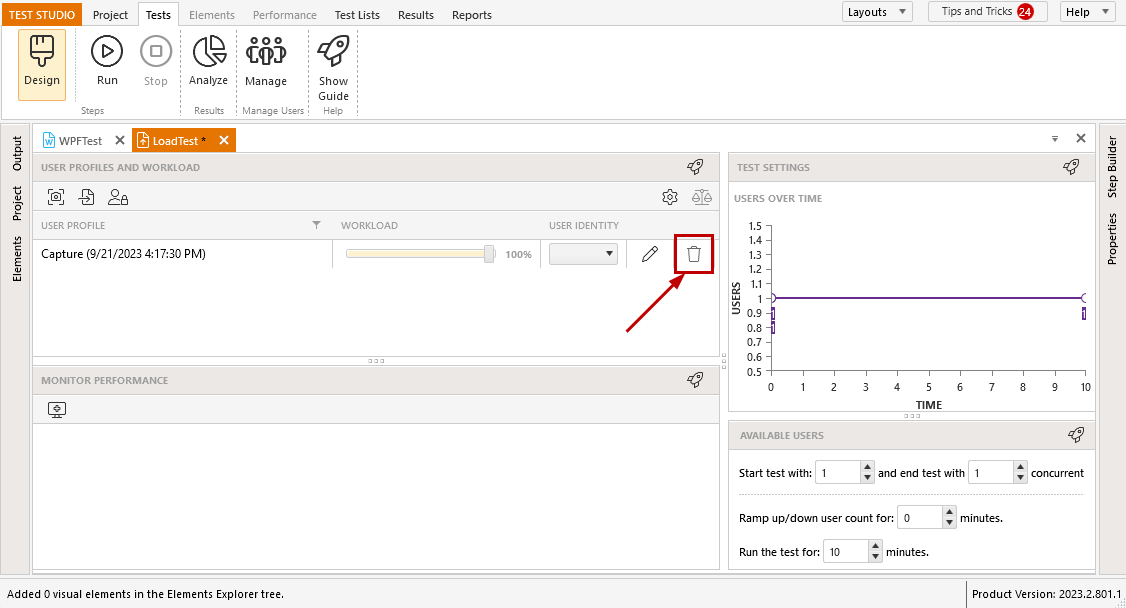
Task: Open Tips and Tricks
Action: pos(987,11)
